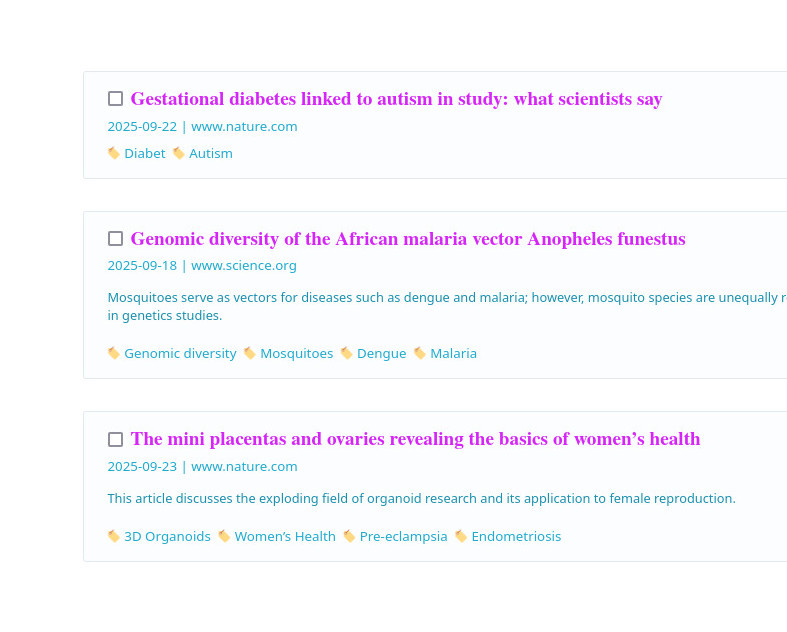Check the Gestational diabetes article checkbox

[115, 99]
